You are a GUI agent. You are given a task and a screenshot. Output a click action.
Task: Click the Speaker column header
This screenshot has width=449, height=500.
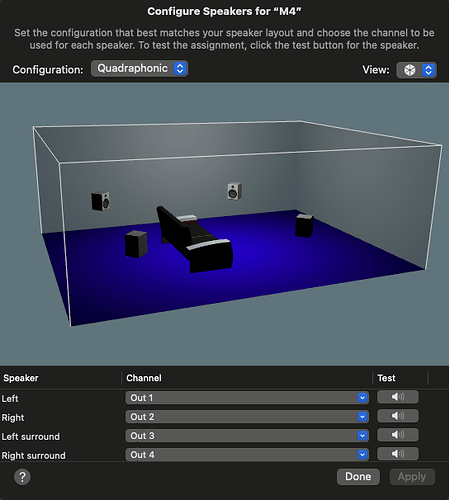coord(21,378)
